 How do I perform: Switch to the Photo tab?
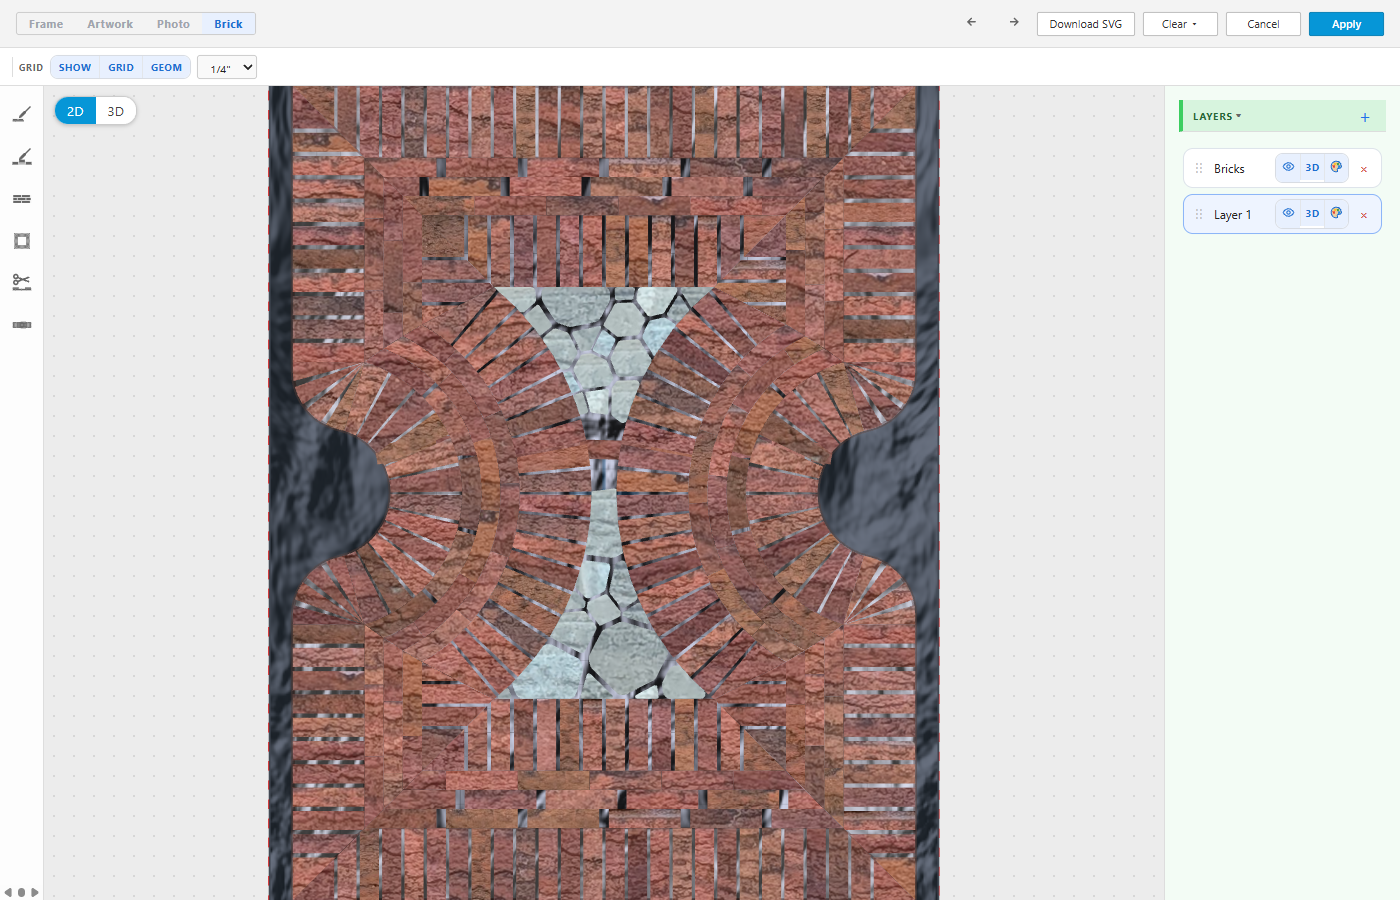173,24
